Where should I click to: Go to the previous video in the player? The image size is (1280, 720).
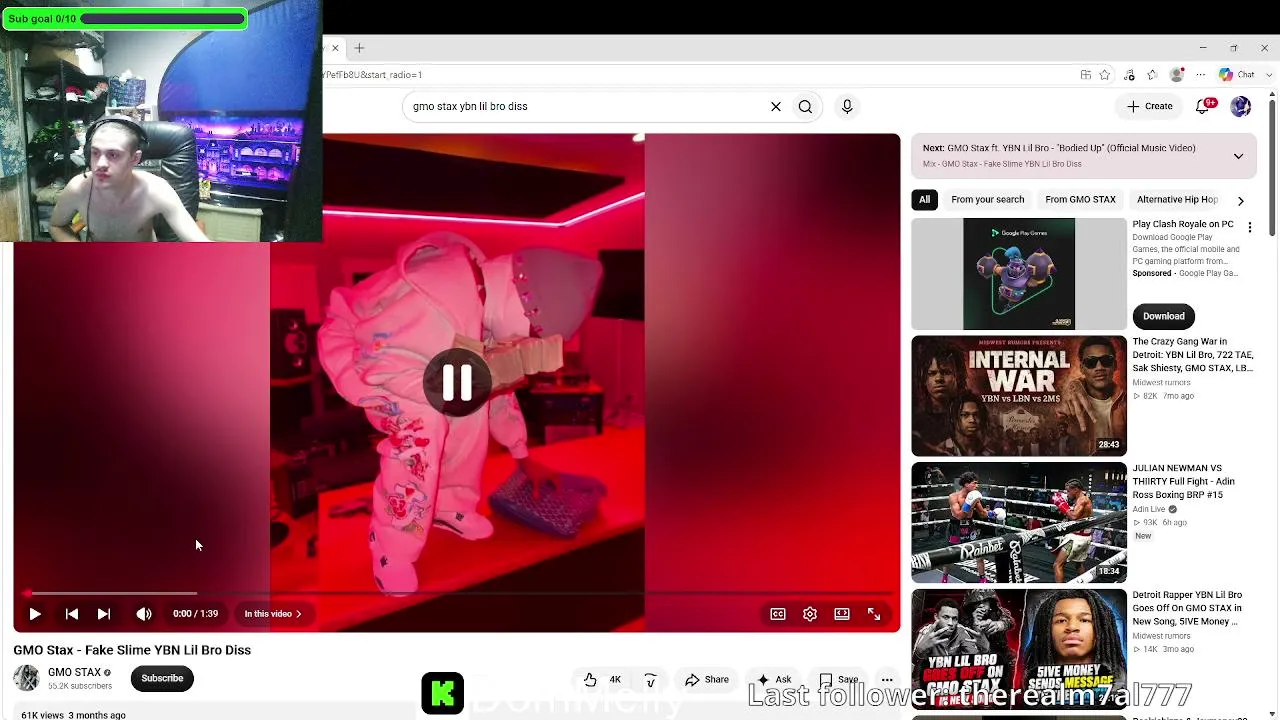point(71,614)
